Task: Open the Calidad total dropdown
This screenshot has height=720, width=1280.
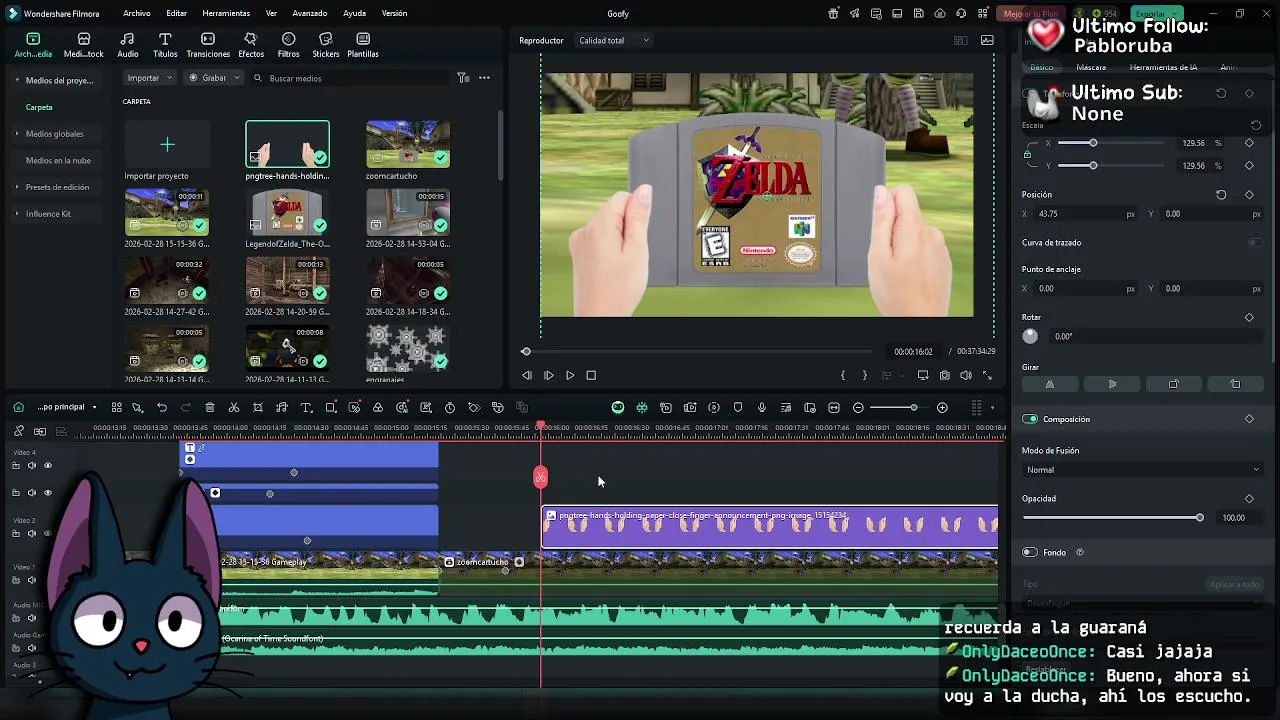Action: 613,41
